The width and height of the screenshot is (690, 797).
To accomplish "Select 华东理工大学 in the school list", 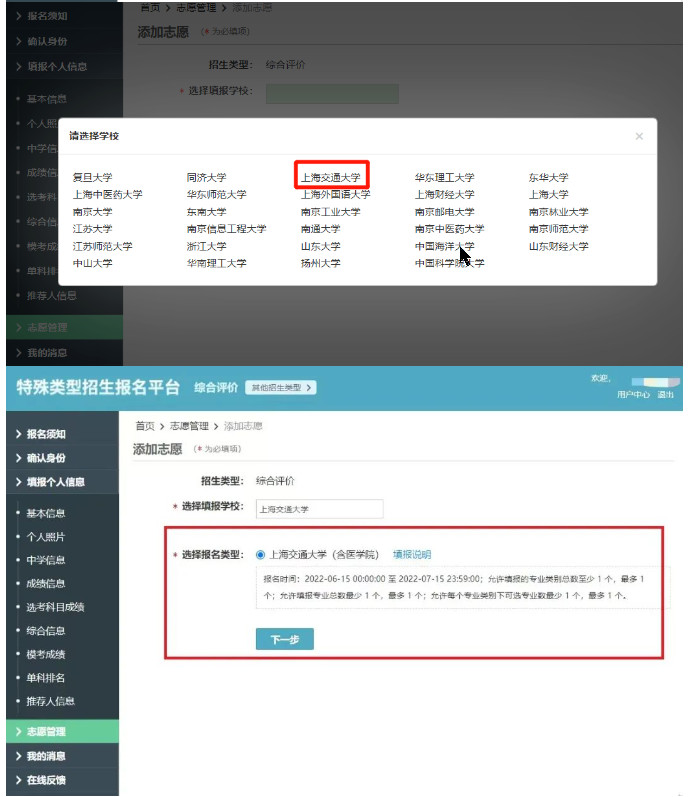I will [x=444, y=177].
